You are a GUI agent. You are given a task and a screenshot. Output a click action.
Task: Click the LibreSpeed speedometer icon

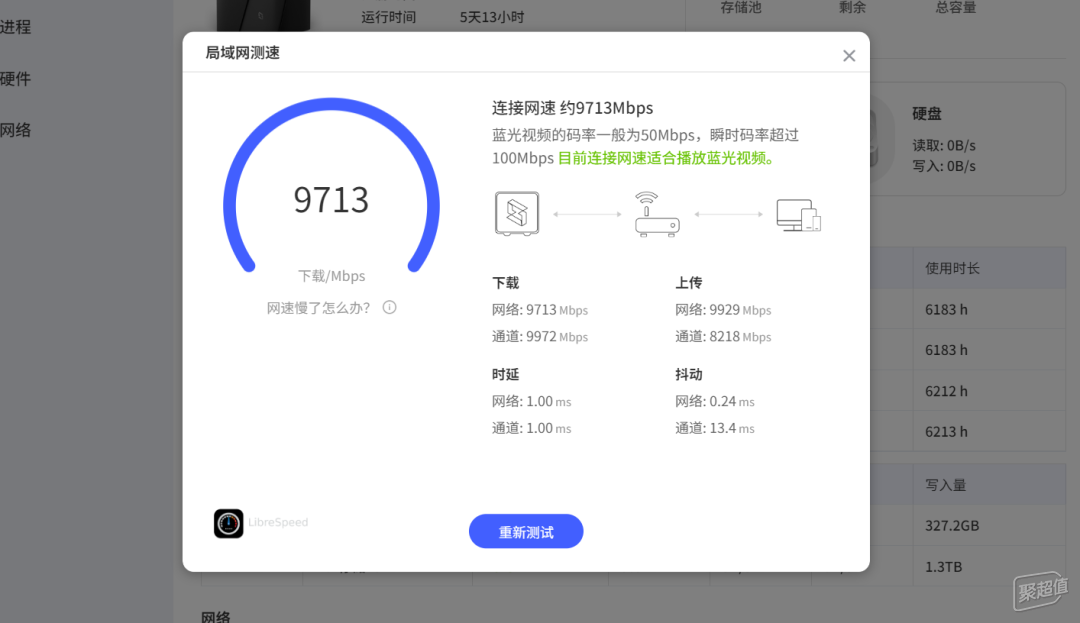coord(229,523)
